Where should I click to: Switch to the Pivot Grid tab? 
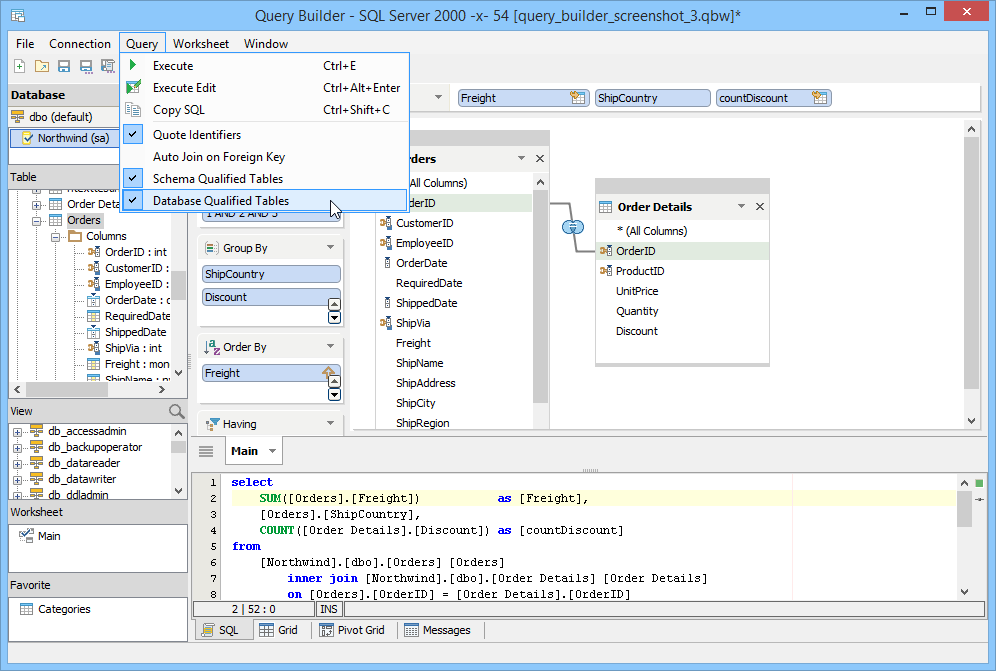353,630
